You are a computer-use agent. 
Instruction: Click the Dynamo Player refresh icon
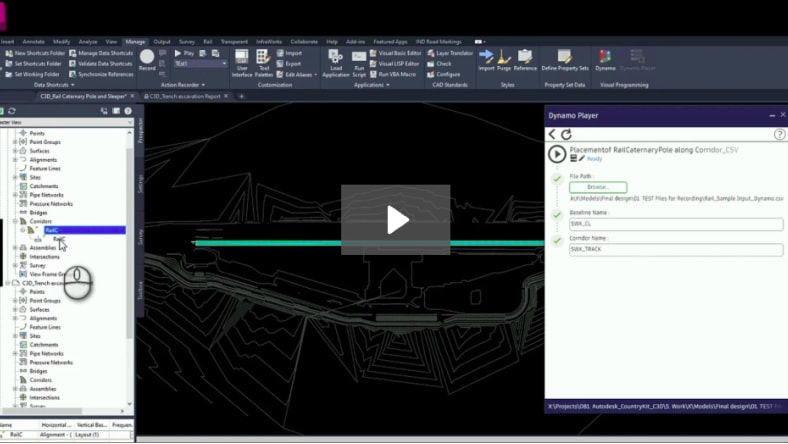(566, 134)
